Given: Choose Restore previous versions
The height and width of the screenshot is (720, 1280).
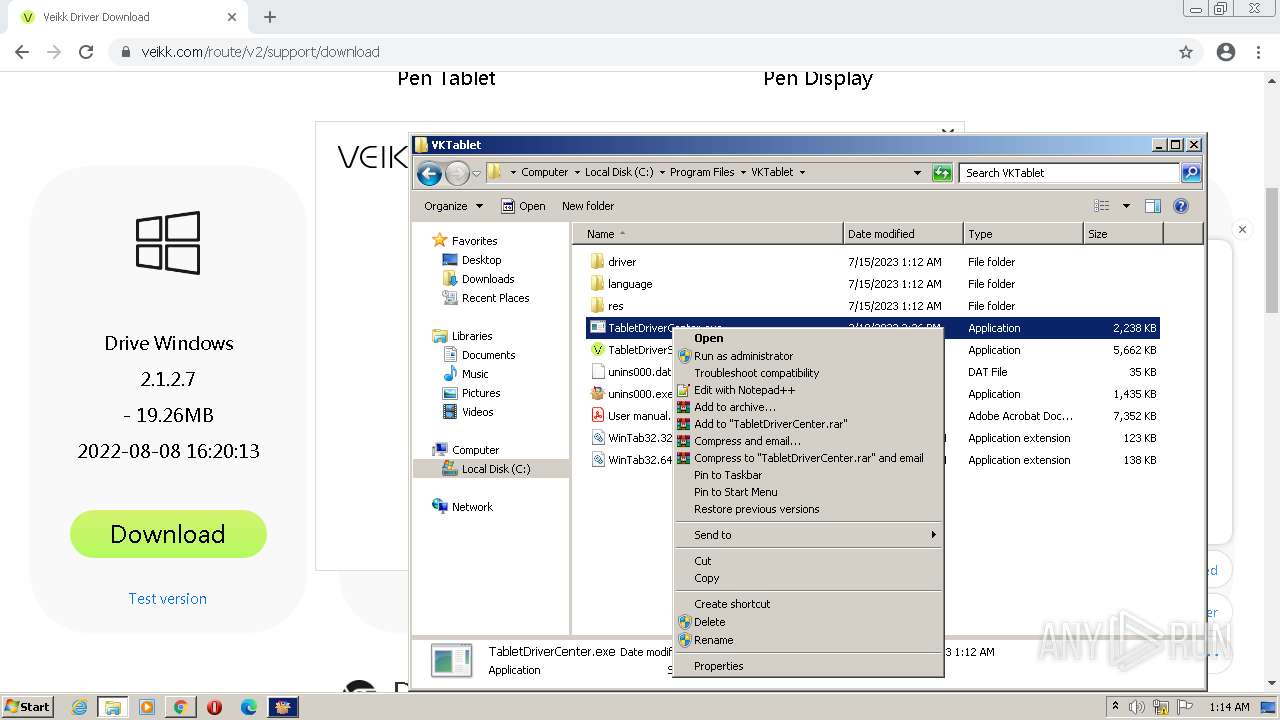Looking at the screenshot, I should (808, 509).
